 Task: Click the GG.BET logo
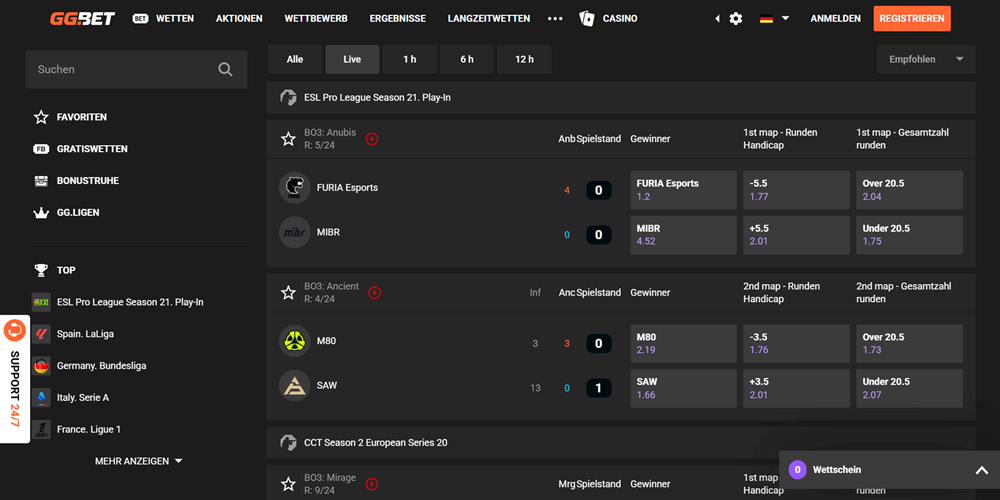(82, 18)
